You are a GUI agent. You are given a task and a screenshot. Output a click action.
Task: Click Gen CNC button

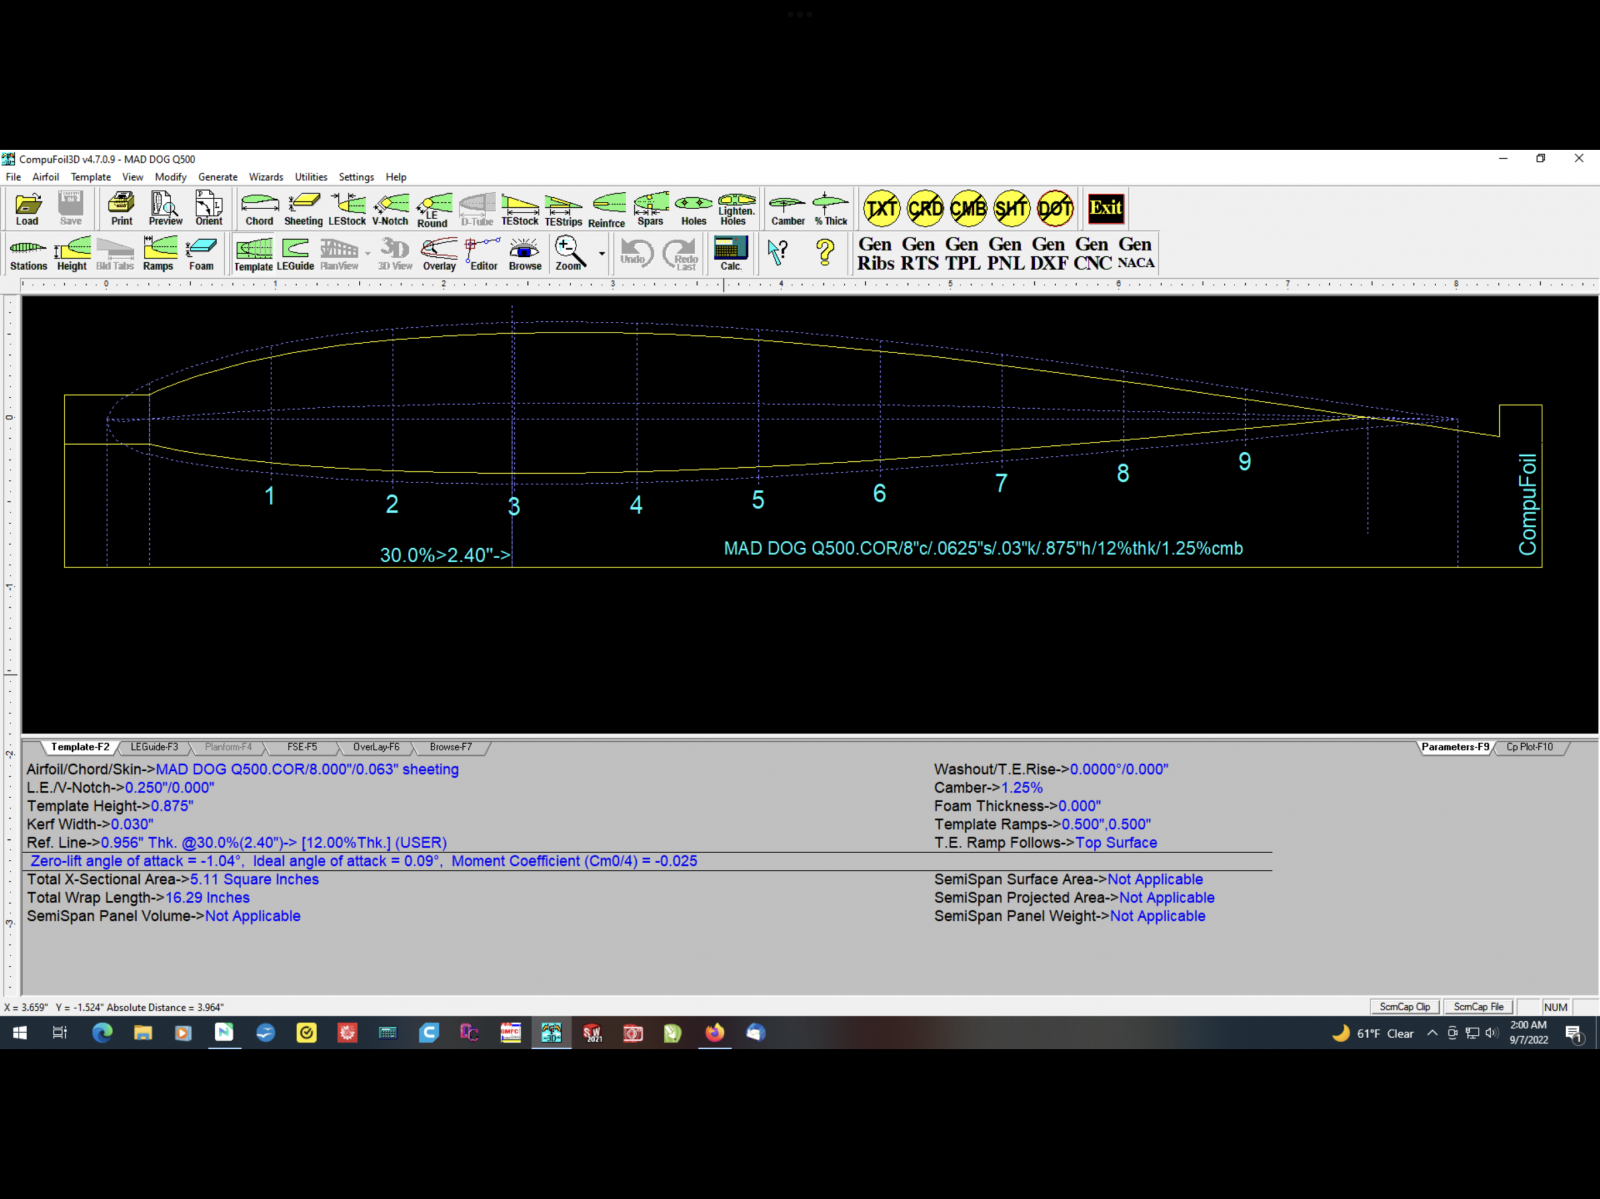[x=1092, y=253]
